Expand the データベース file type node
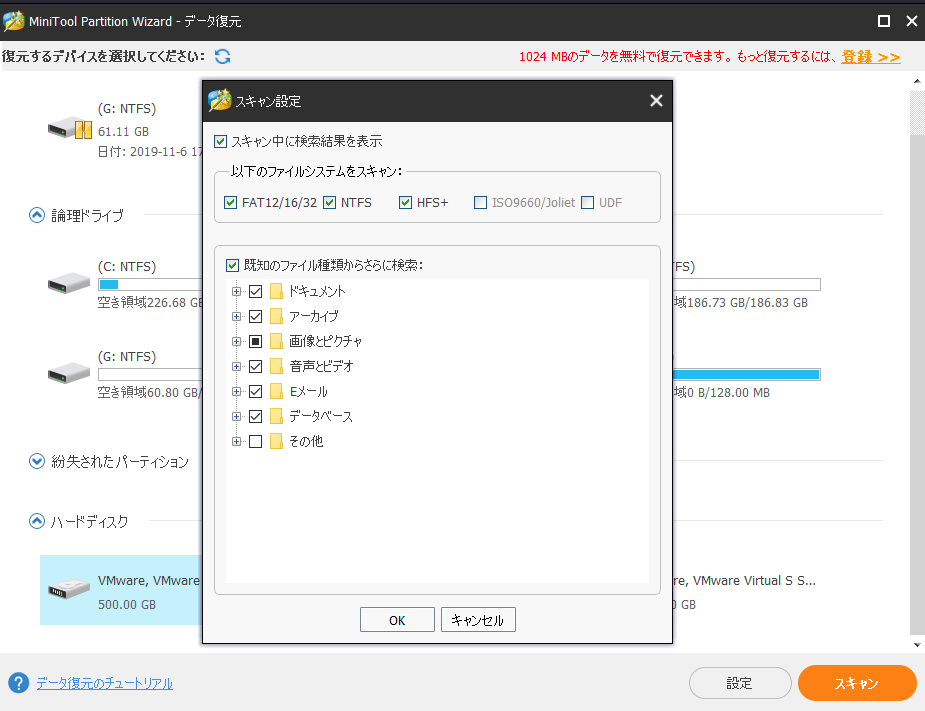 point(236,416)
